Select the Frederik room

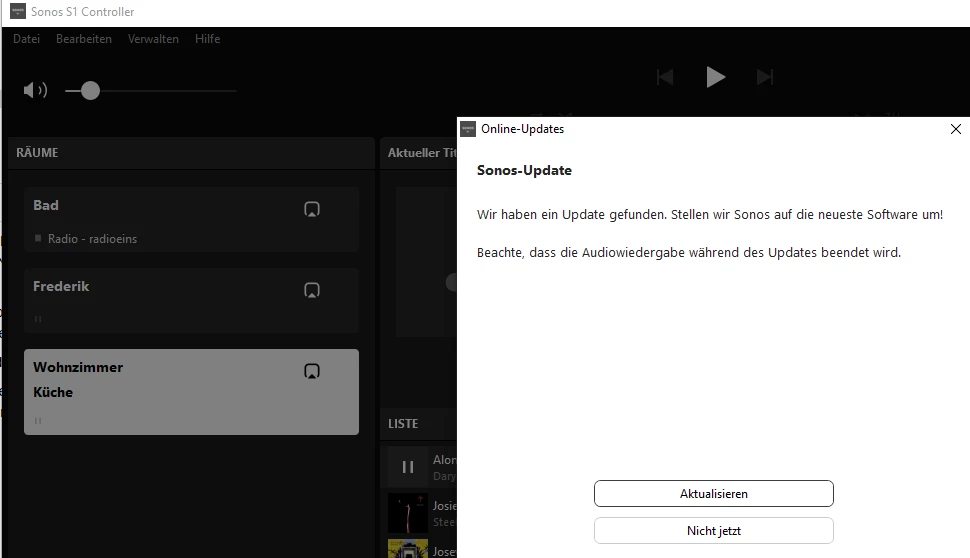(x=191, y=301)
